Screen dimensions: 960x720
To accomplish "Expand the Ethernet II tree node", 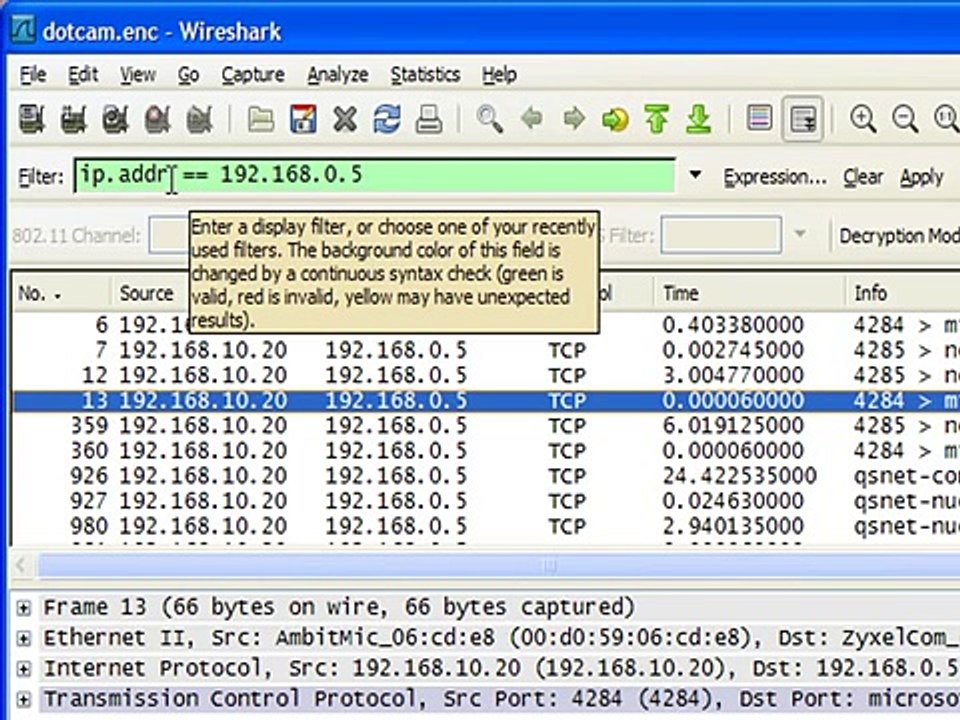I will 23,639.
